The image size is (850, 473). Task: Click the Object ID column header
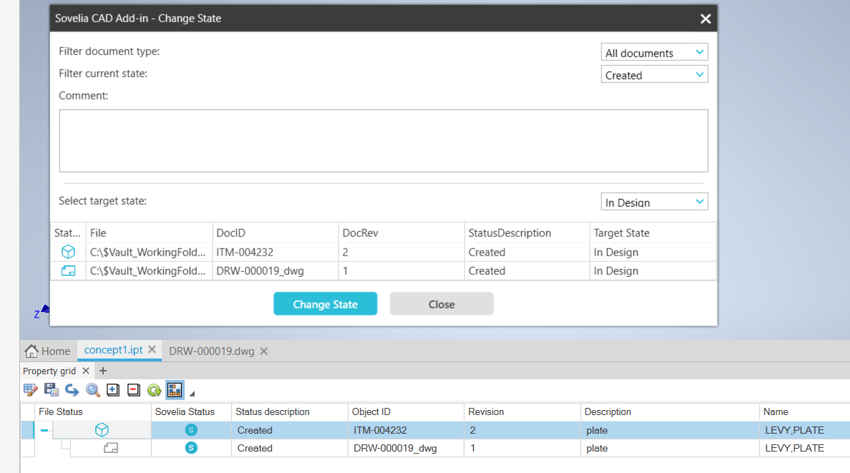click(x=405, y=412)
